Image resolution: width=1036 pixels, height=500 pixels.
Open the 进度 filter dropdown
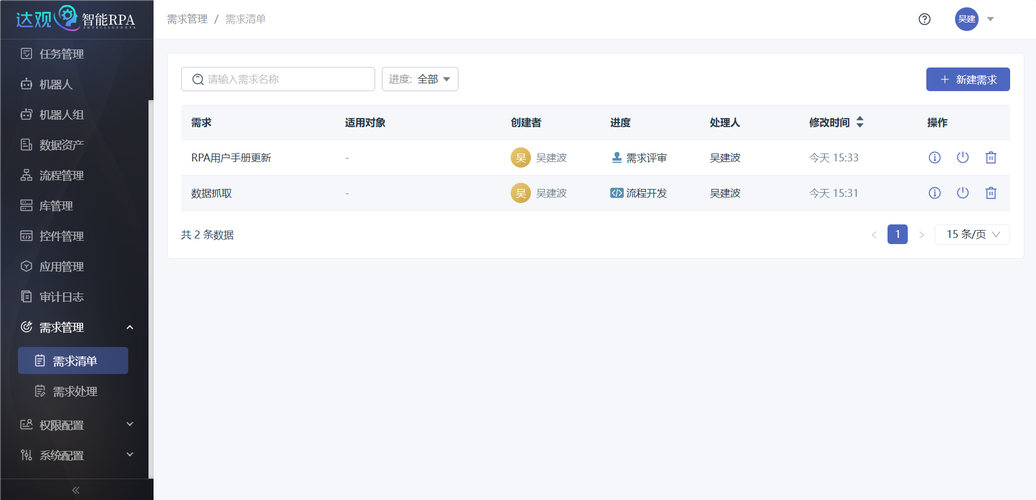(420, 79)
